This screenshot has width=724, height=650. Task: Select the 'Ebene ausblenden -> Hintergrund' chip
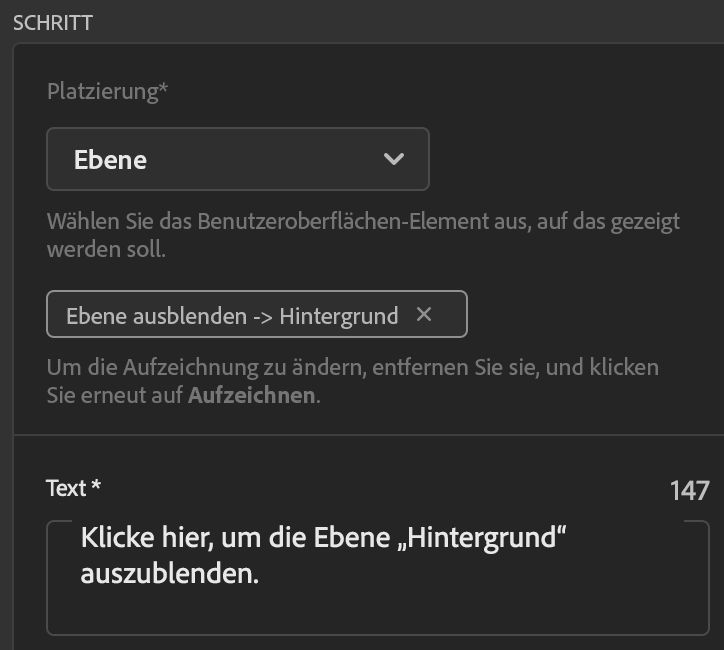(230, 316)
